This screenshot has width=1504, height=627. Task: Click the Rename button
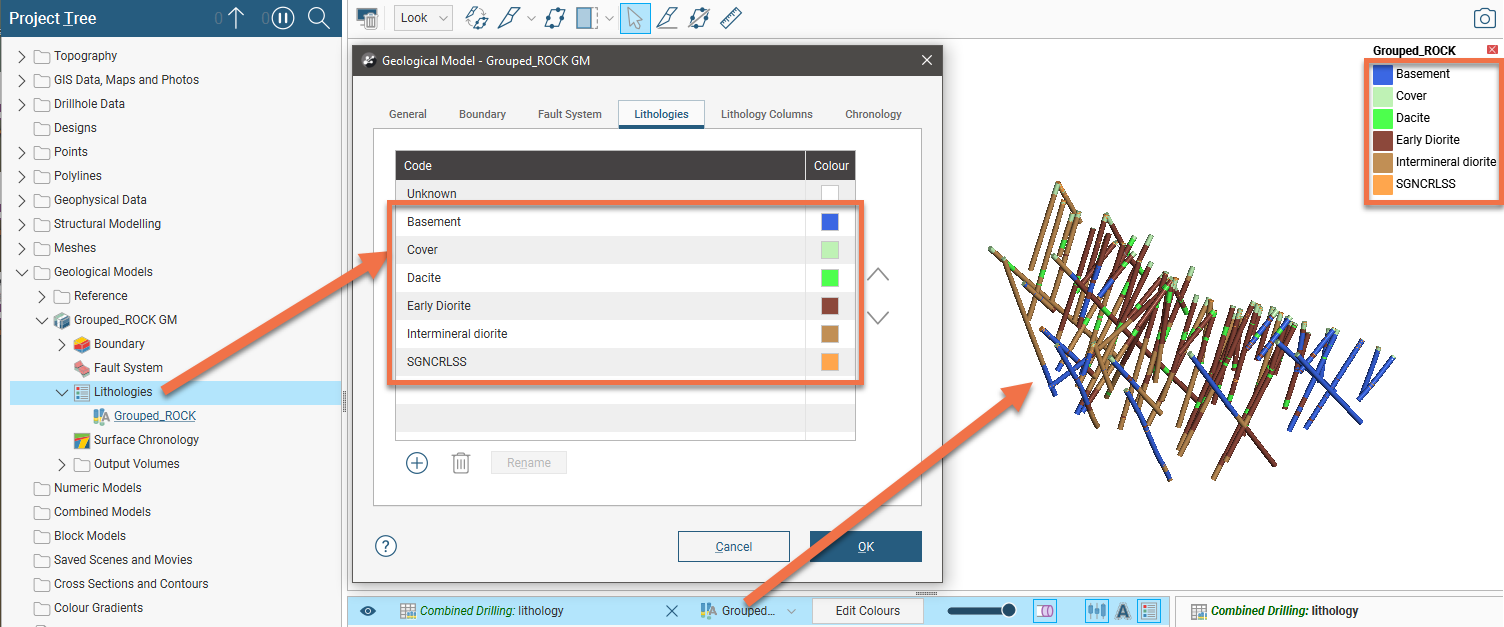529,463
